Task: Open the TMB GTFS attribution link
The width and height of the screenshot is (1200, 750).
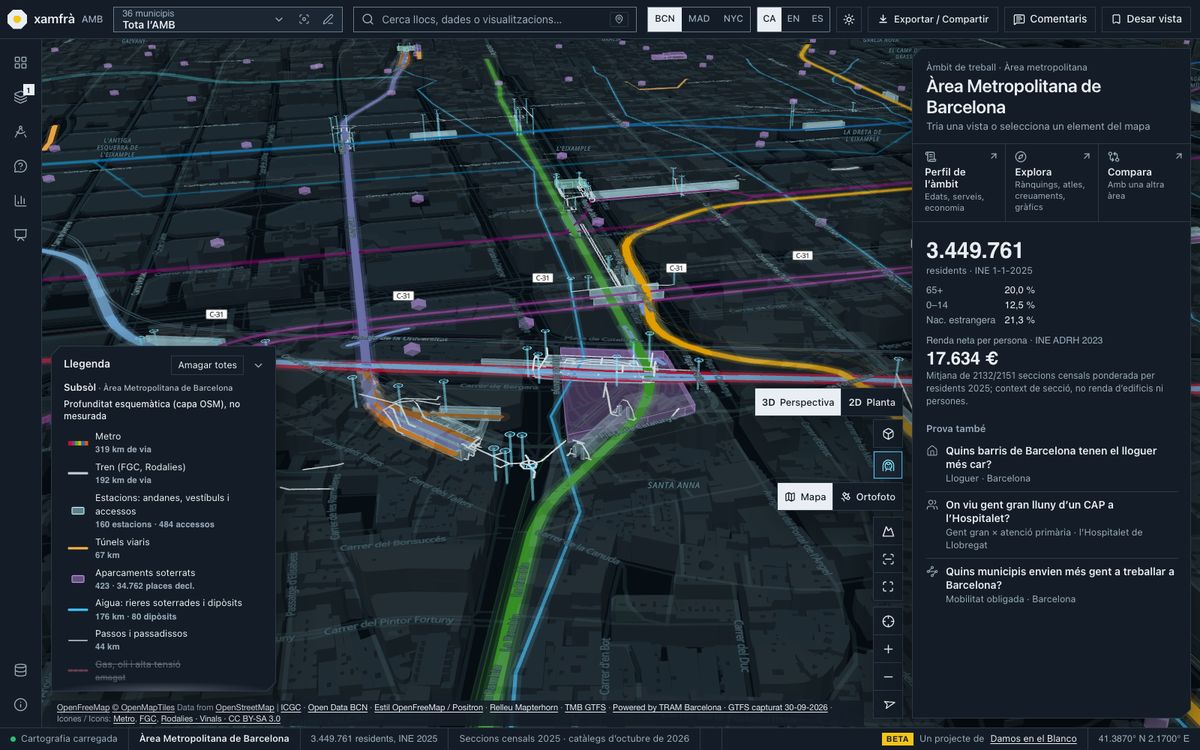Action: click(x=585, y=708)
